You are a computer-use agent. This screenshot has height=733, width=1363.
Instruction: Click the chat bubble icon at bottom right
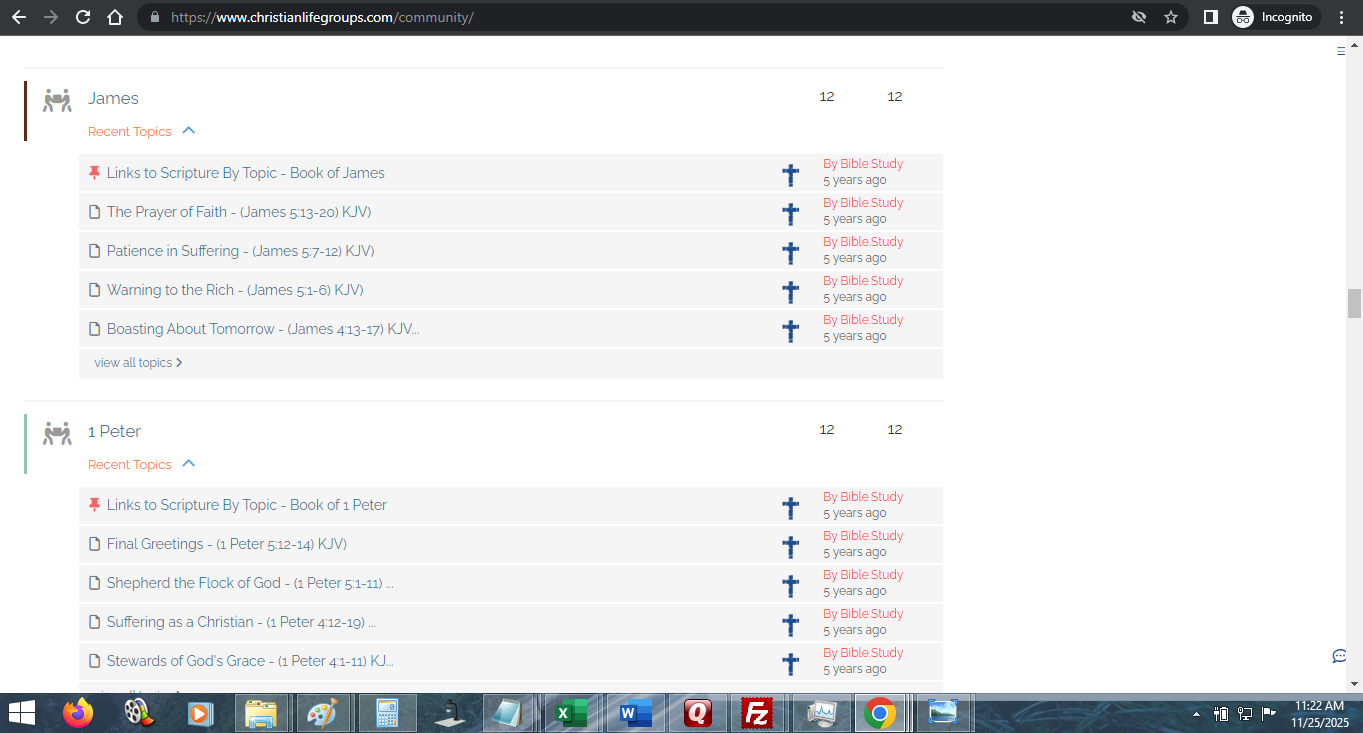(1339, 656)
